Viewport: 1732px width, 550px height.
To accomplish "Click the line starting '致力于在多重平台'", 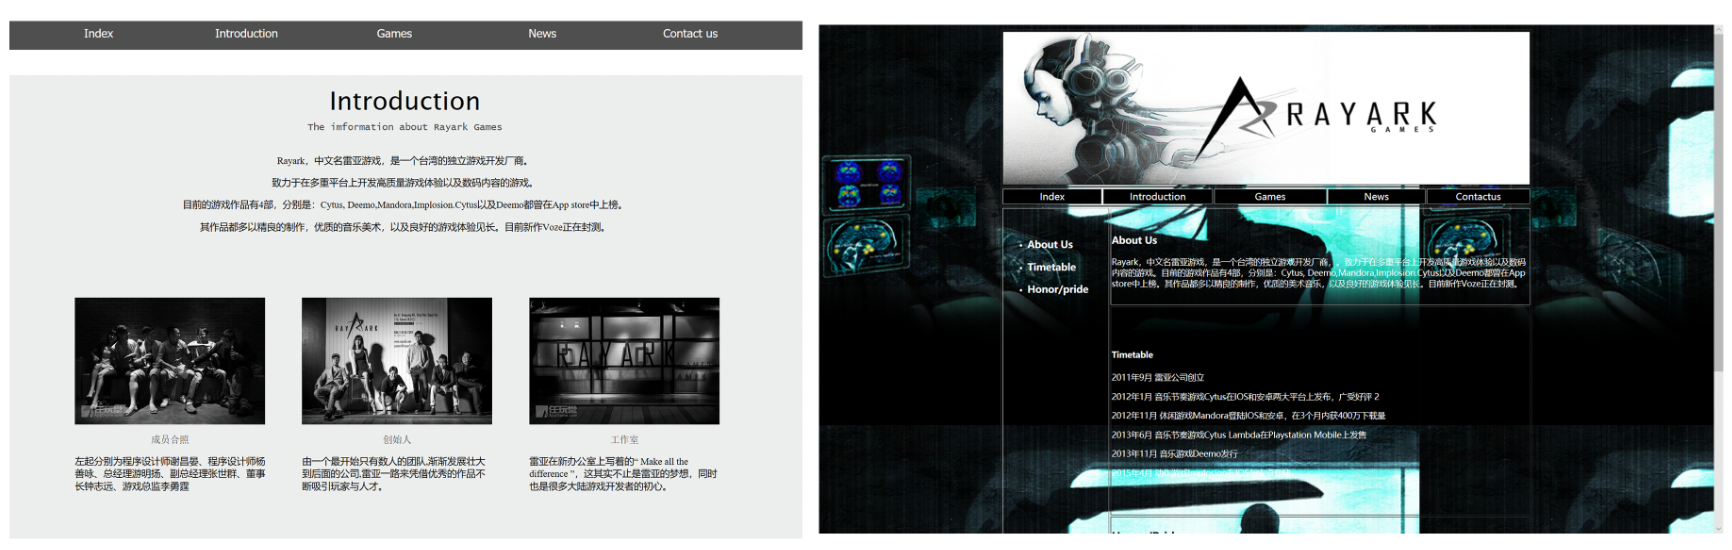I will click(402, 183).
